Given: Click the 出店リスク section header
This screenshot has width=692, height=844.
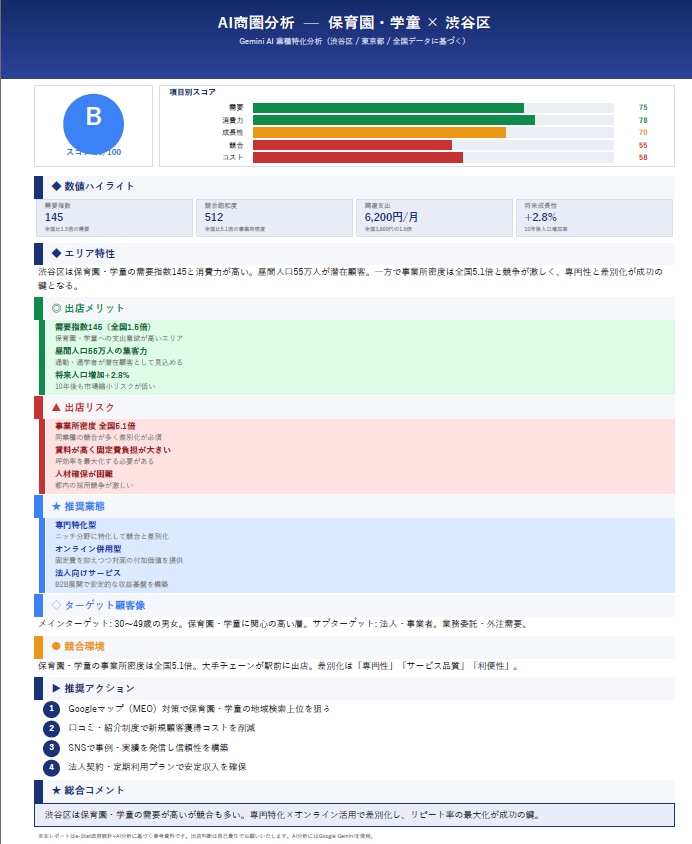Looking at the screenshot, I should pos(354,407).
